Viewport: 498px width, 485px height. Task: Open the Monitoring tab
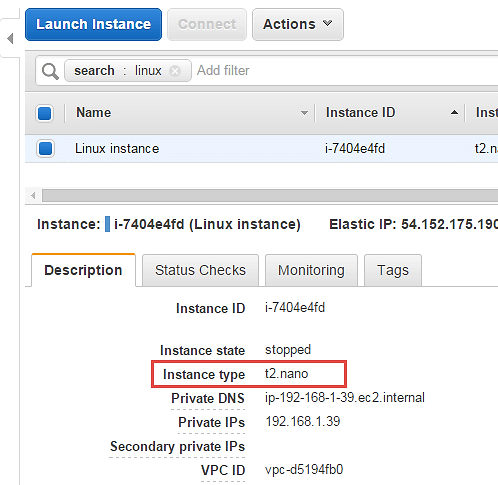311,270
